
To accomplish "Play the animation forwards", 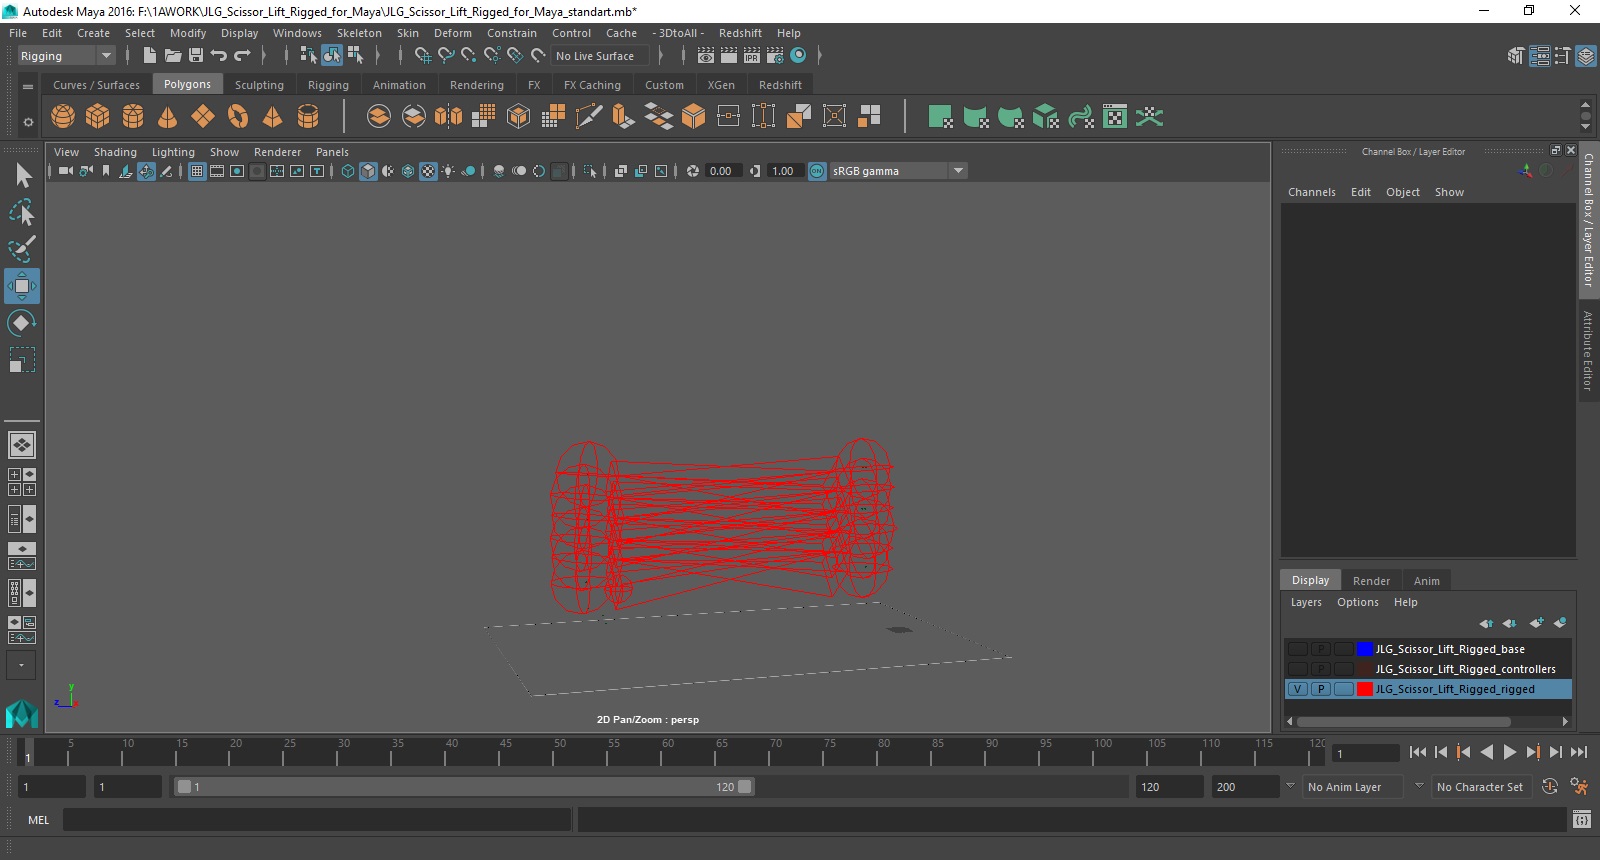I will pyautogui.click(x=1510, y=752).
